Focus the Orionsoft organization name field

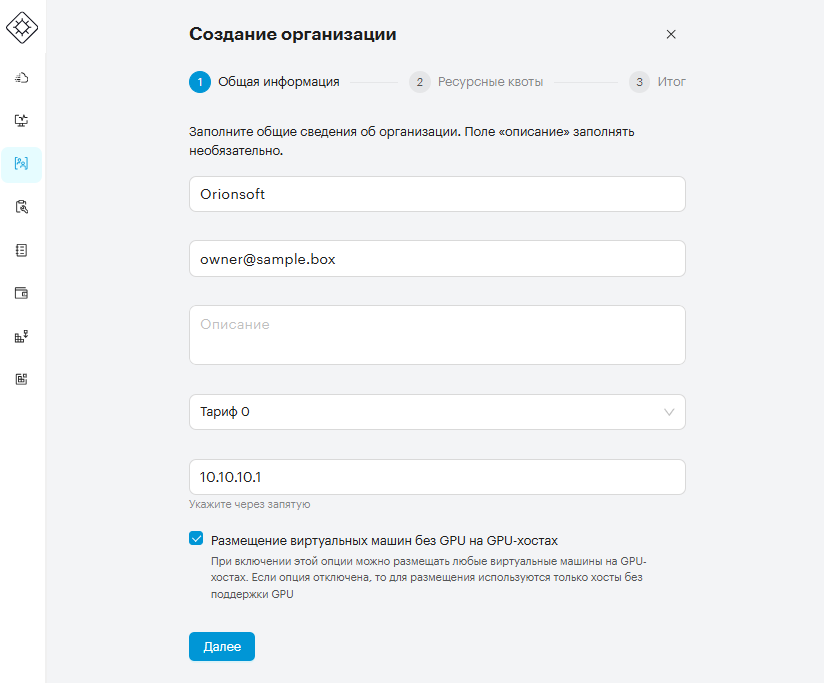coord(437,194)
